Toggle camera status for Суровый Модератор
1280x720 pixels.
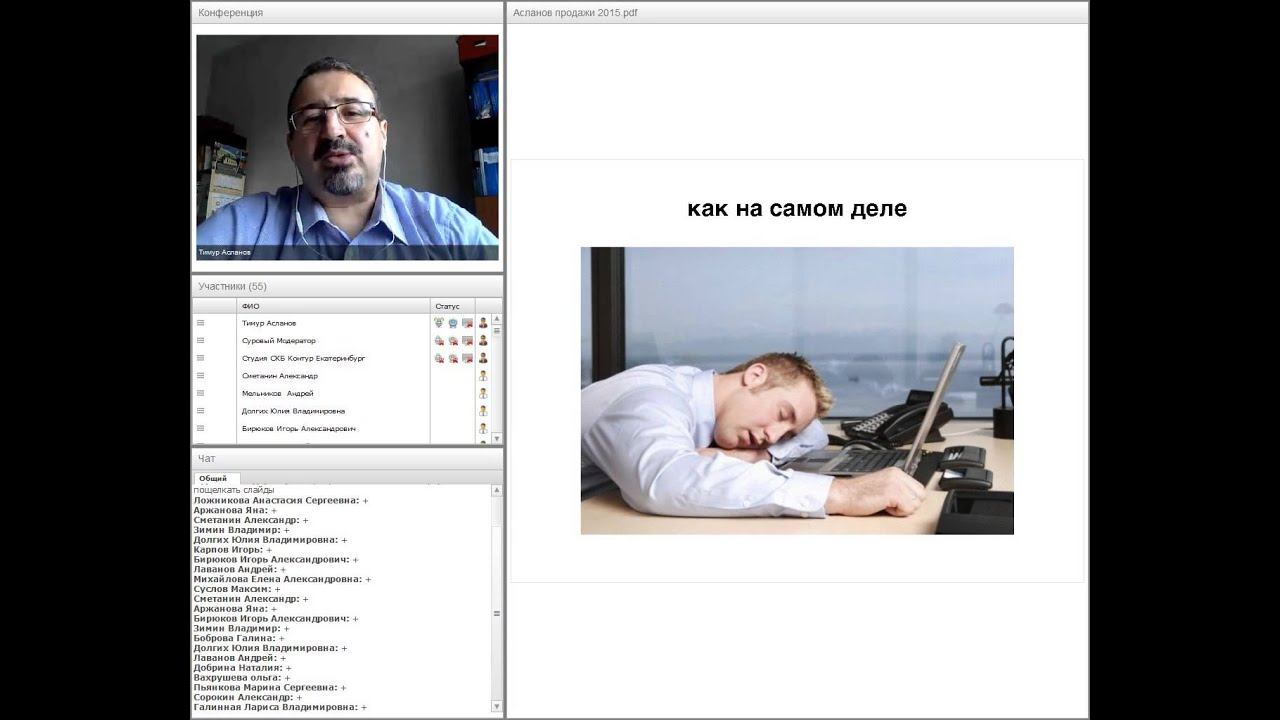tap(453, 341)
